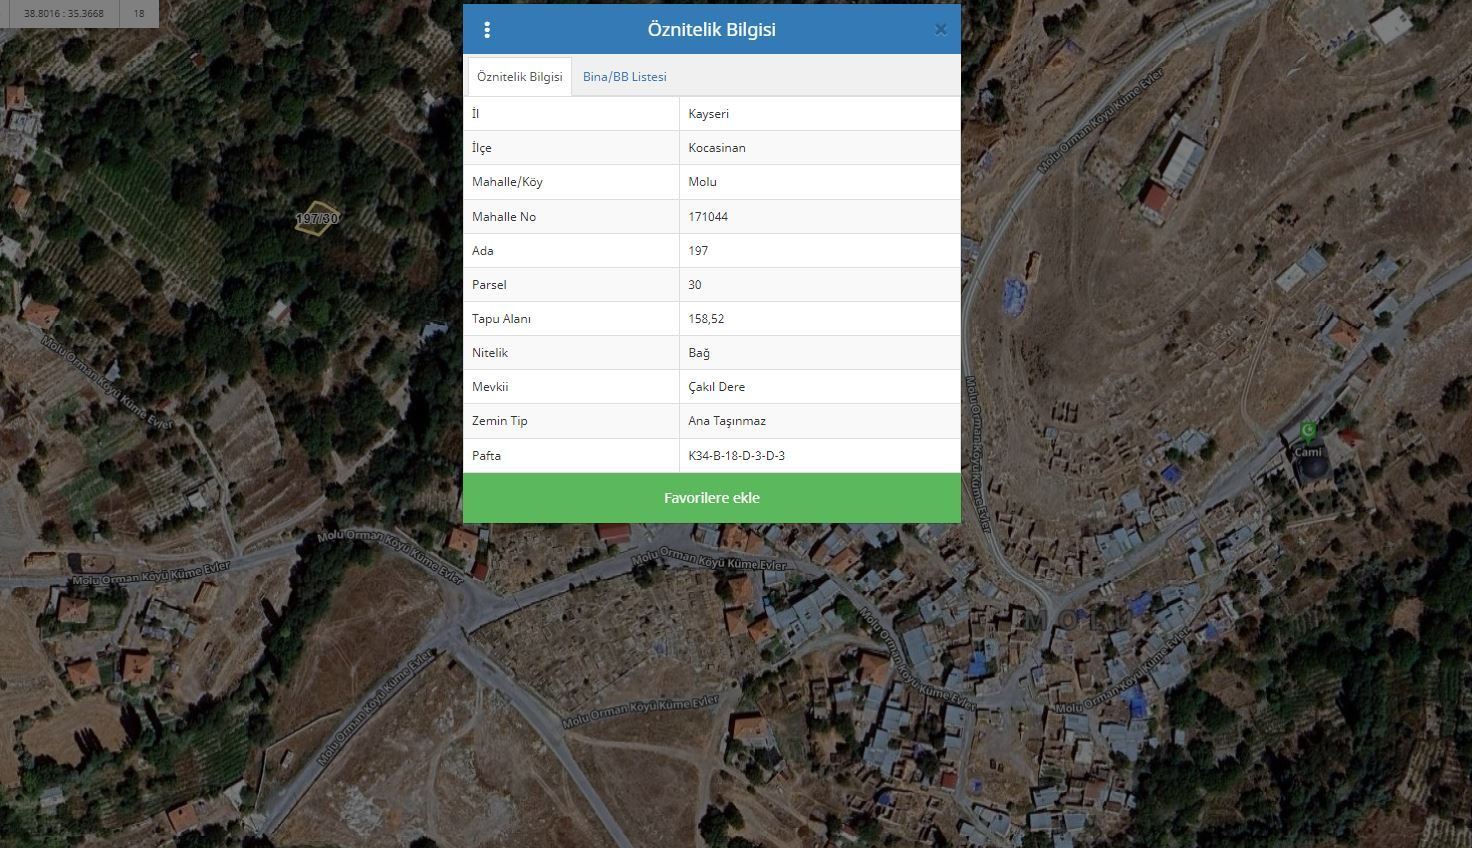This screenshot has width=1472, height=848.
Task: Select the Nitelik value Bağ
Action: (x=699, y=353)
